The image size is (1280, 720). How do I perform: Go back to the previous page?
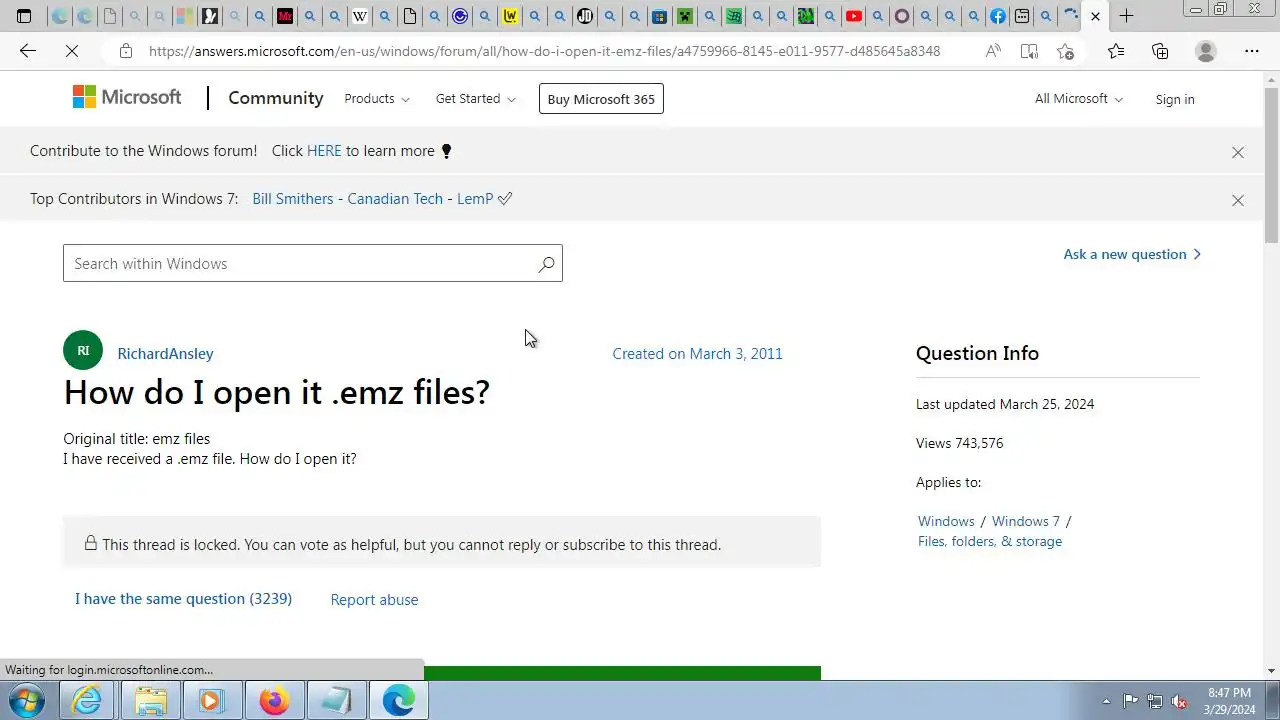(x=28, y=51)
